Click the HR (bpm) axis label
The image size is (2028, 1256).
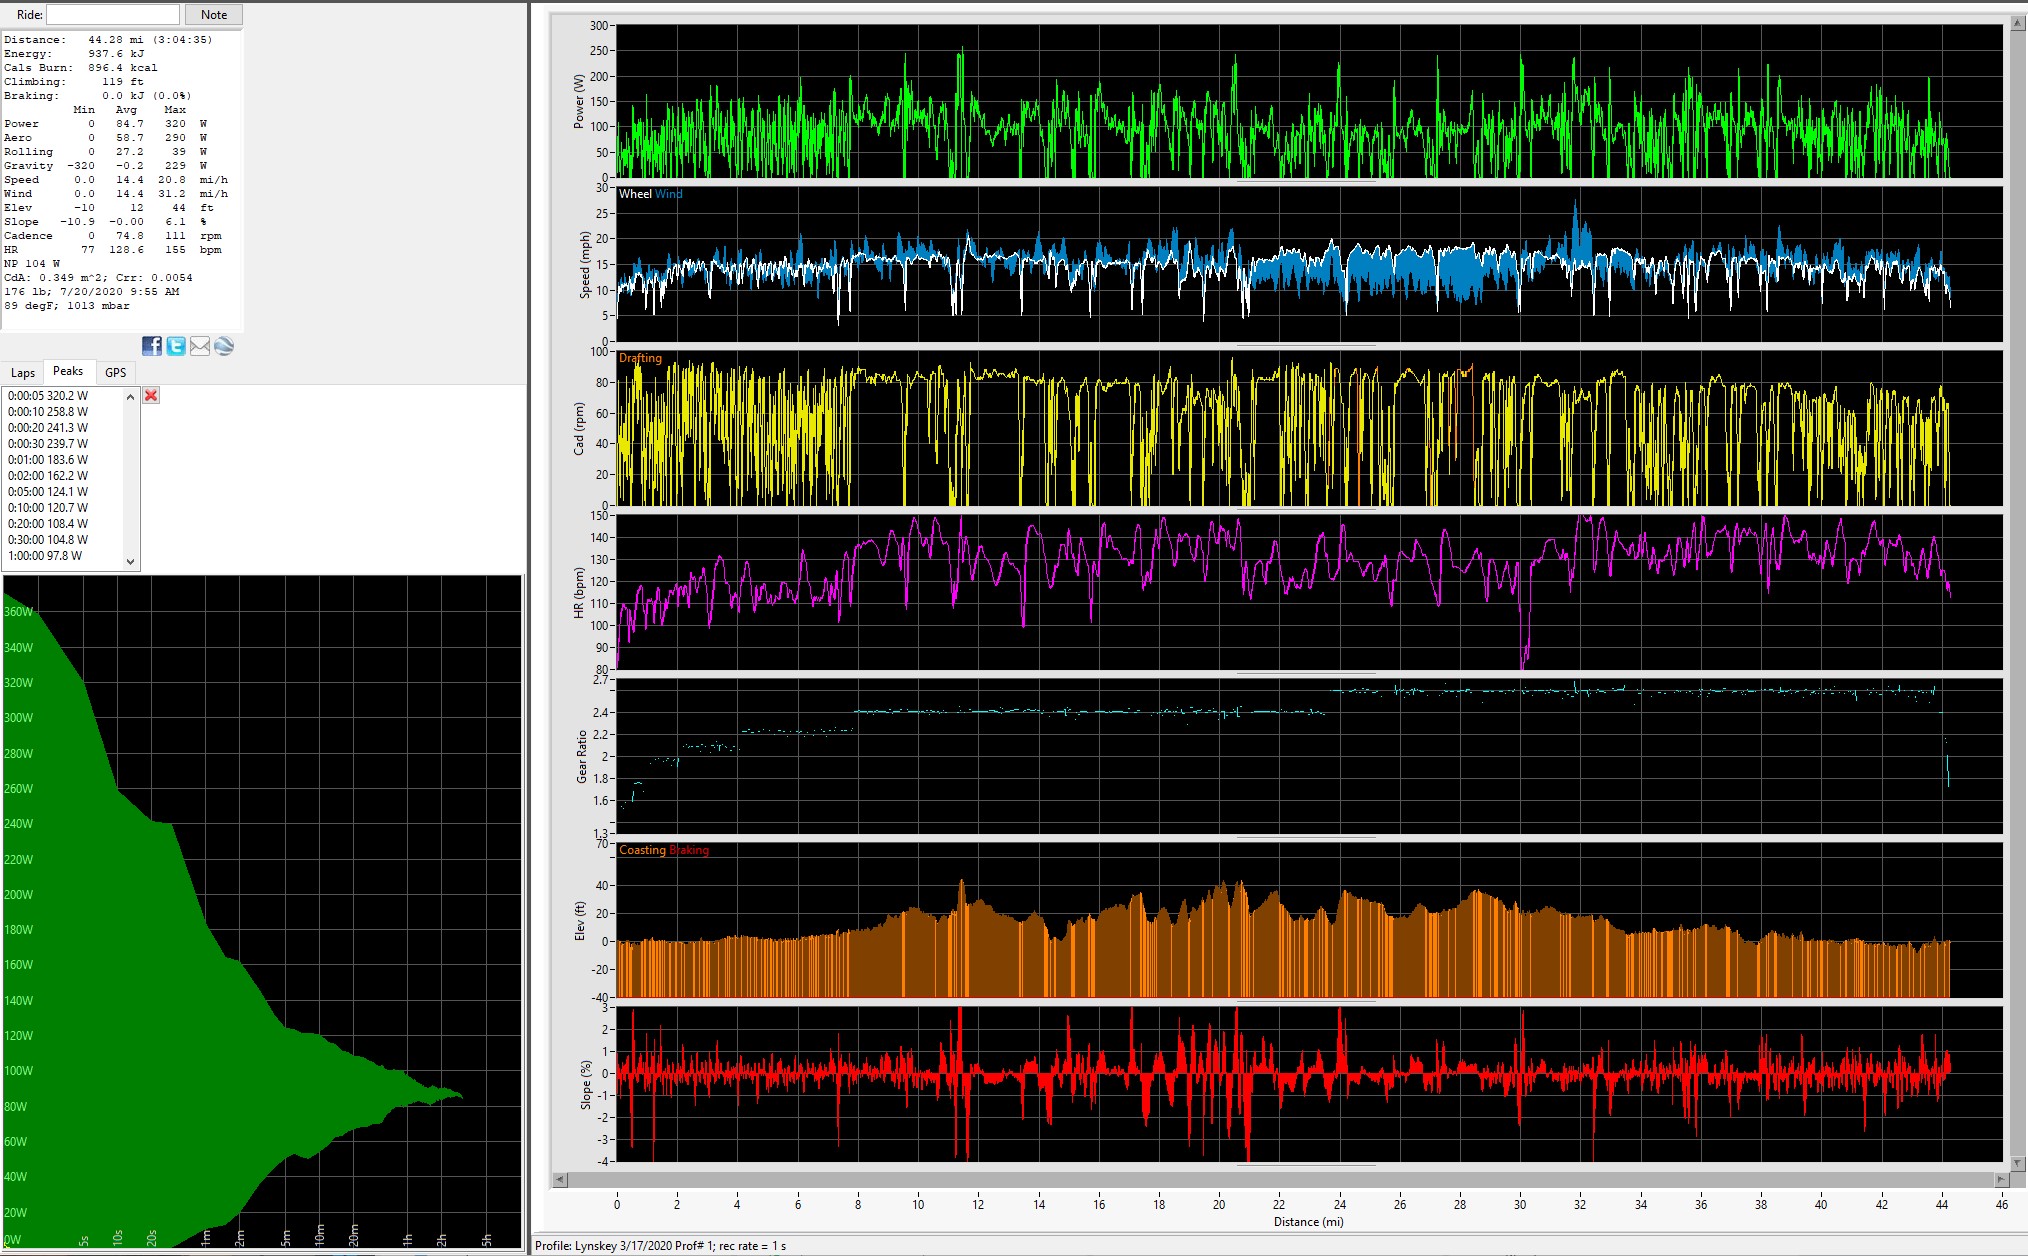[x=579, y=593]
